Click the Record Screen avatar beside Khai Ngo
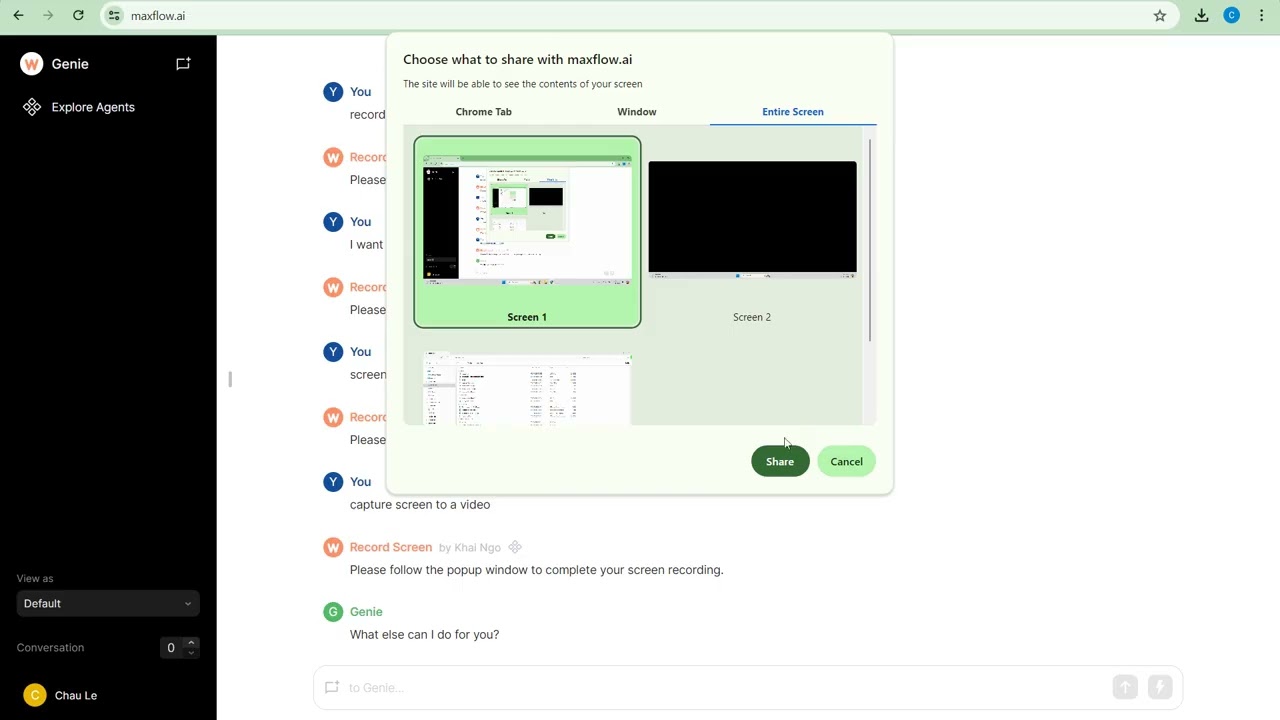The image size is (1280, 720). click(333, 547)
